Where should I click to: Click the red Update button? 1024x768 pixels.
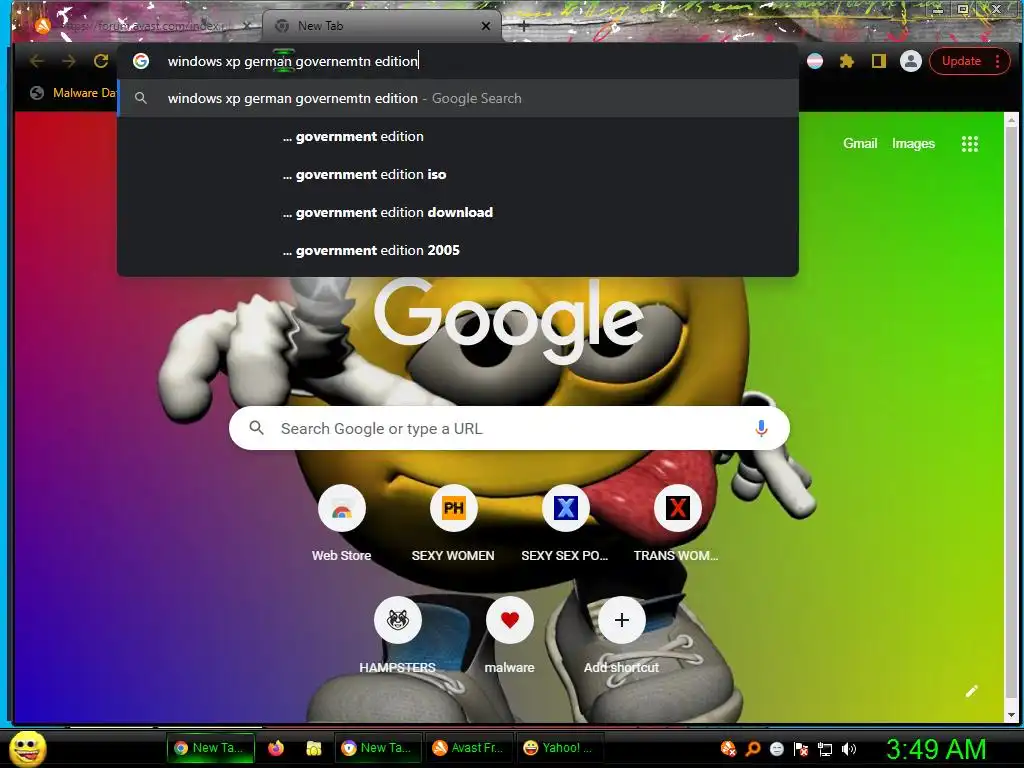[x=961, y=61]
